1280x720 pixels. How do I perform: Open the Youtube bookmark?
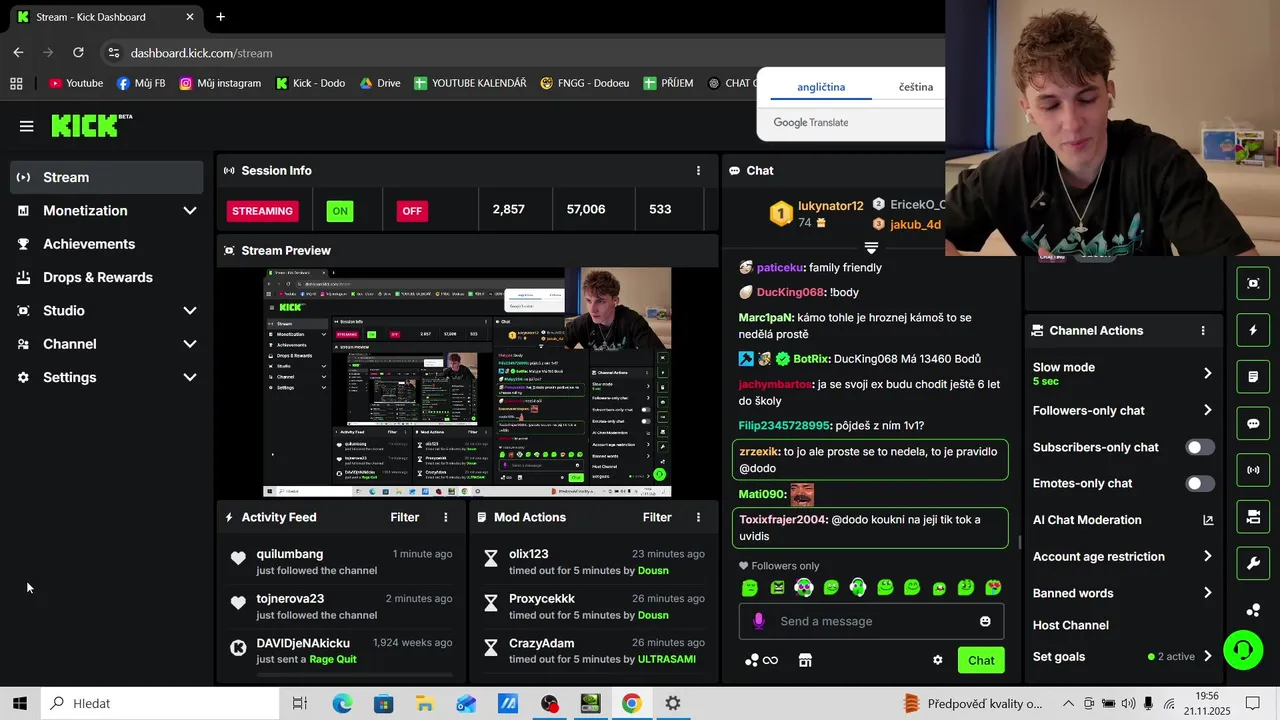[x=76, y=83]
